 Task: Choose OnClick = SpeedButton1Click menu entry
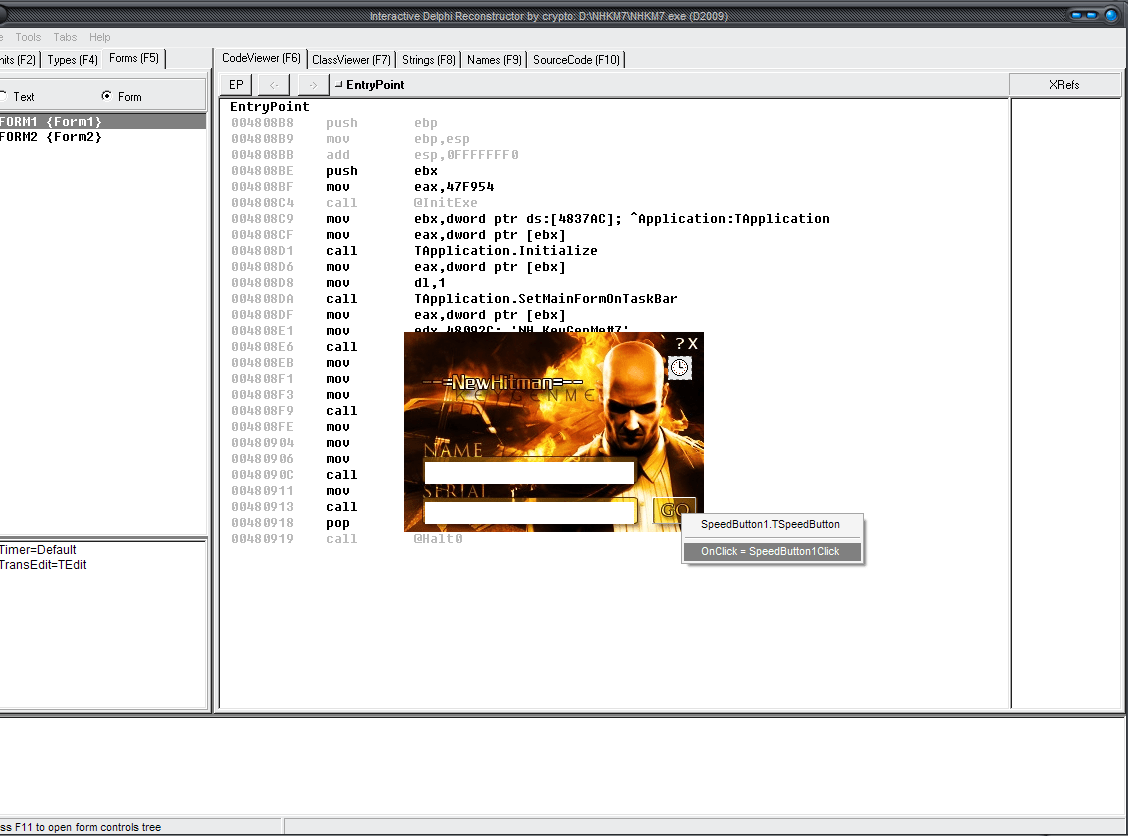[770, 551]
